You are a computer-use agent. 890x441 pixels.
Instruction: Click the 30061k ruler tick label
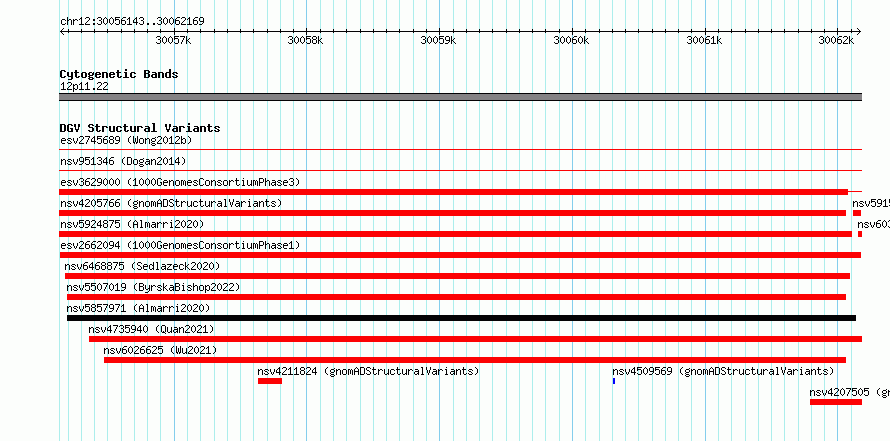tap(704, 40)
